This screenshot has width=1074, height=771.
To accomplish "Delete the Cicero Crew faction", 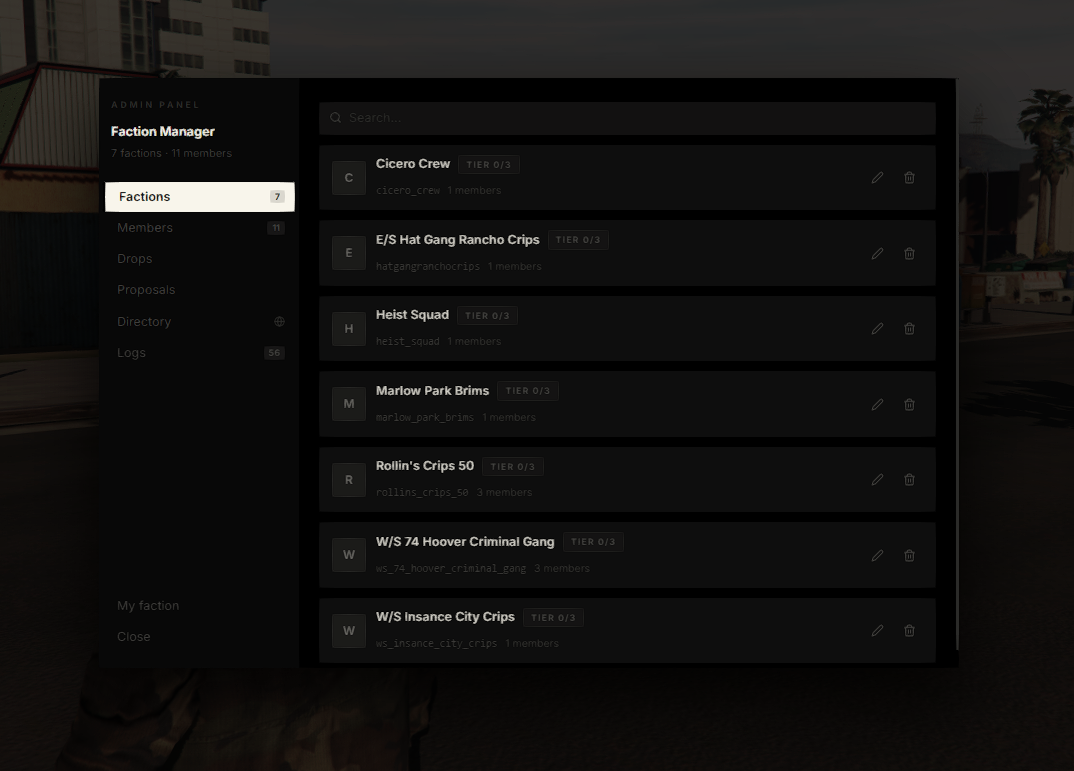I will click(910, 178).
